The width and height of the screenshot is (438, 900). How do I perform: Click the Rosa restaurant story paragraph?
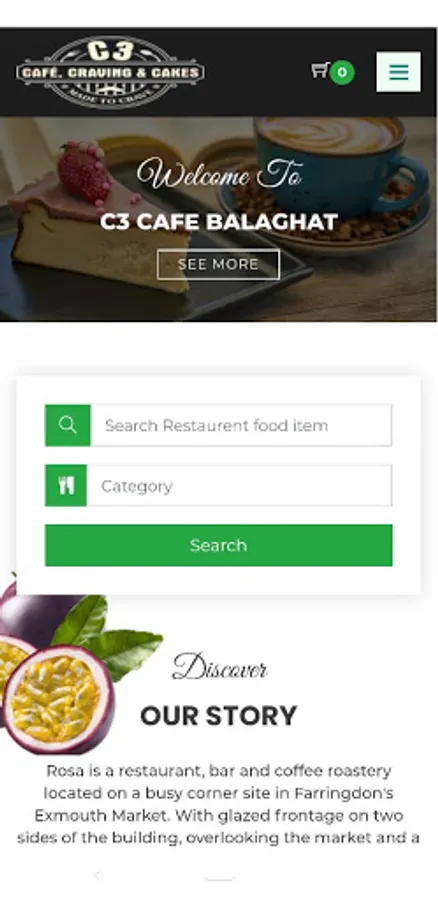pyautogui.click(x=219, y=804)
